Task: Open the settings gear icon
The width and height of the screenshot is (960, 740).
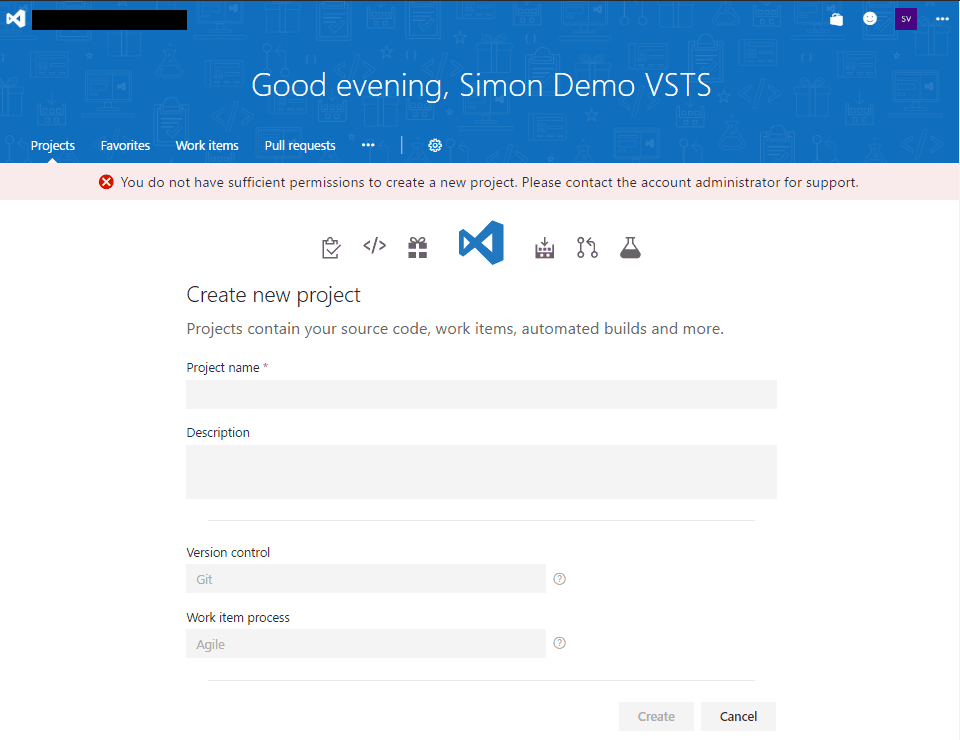Action: coord(435,145)
